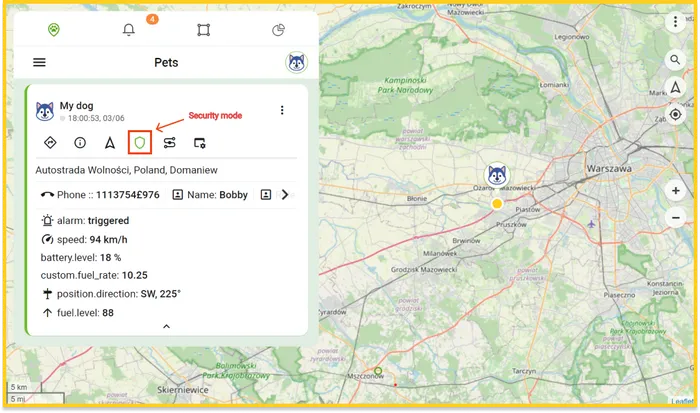
Task: Open the geofences square tab
Action: (x=204, y=30)
